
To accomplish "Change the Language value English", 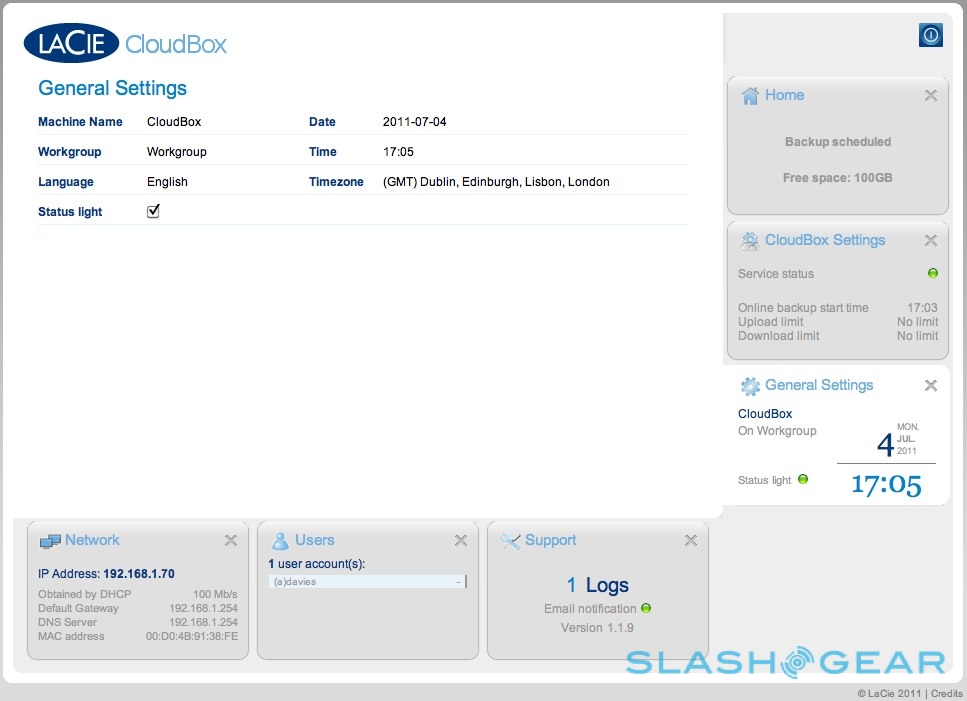I will coord(167,182).
